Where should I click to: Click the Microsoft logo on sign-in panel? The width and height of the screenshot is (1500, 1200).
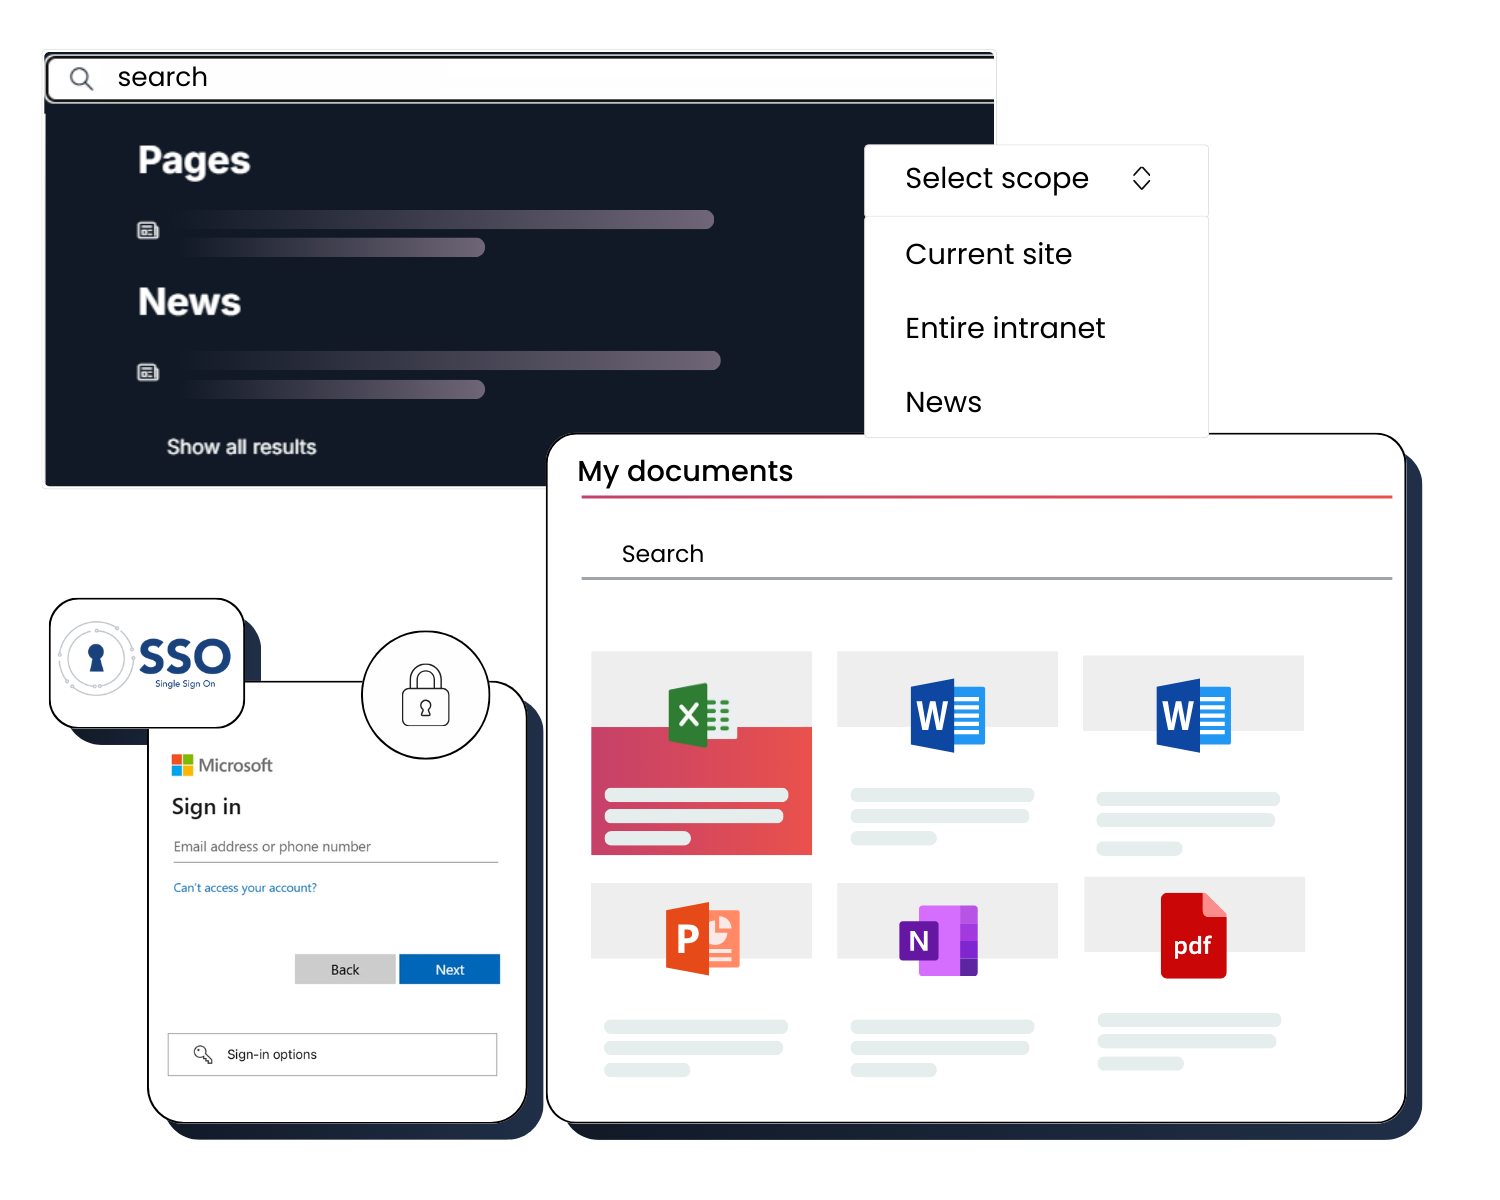(222, 765)
